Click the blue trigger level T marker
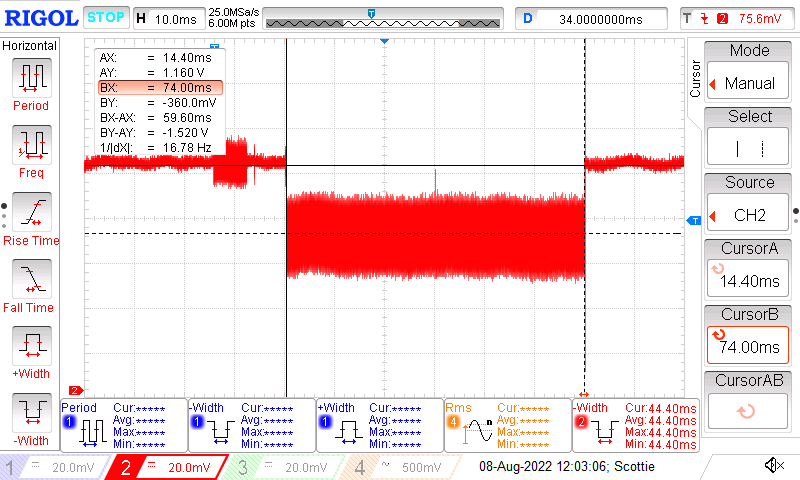Screen dimensions: 800x480 click(694, 220)
